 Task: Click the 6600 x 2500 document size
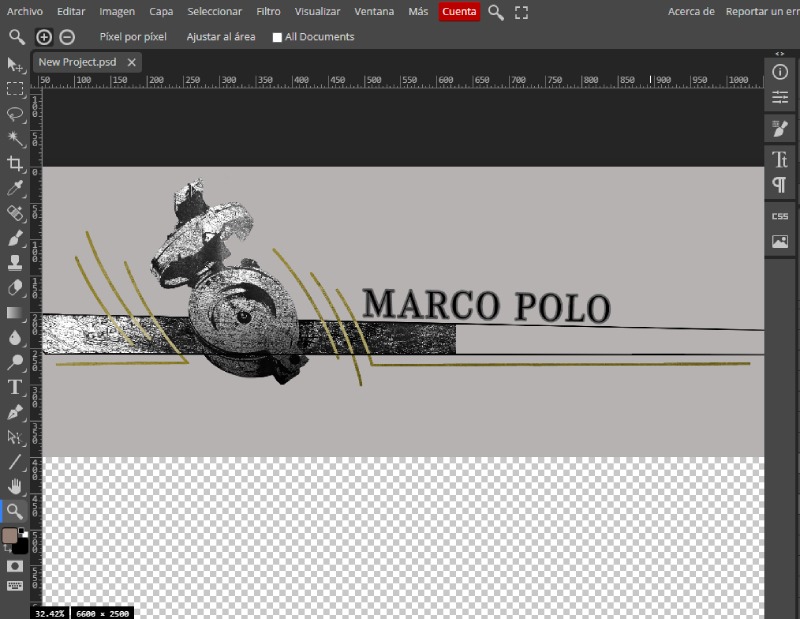pyautogui.click(x=102, y=613)
